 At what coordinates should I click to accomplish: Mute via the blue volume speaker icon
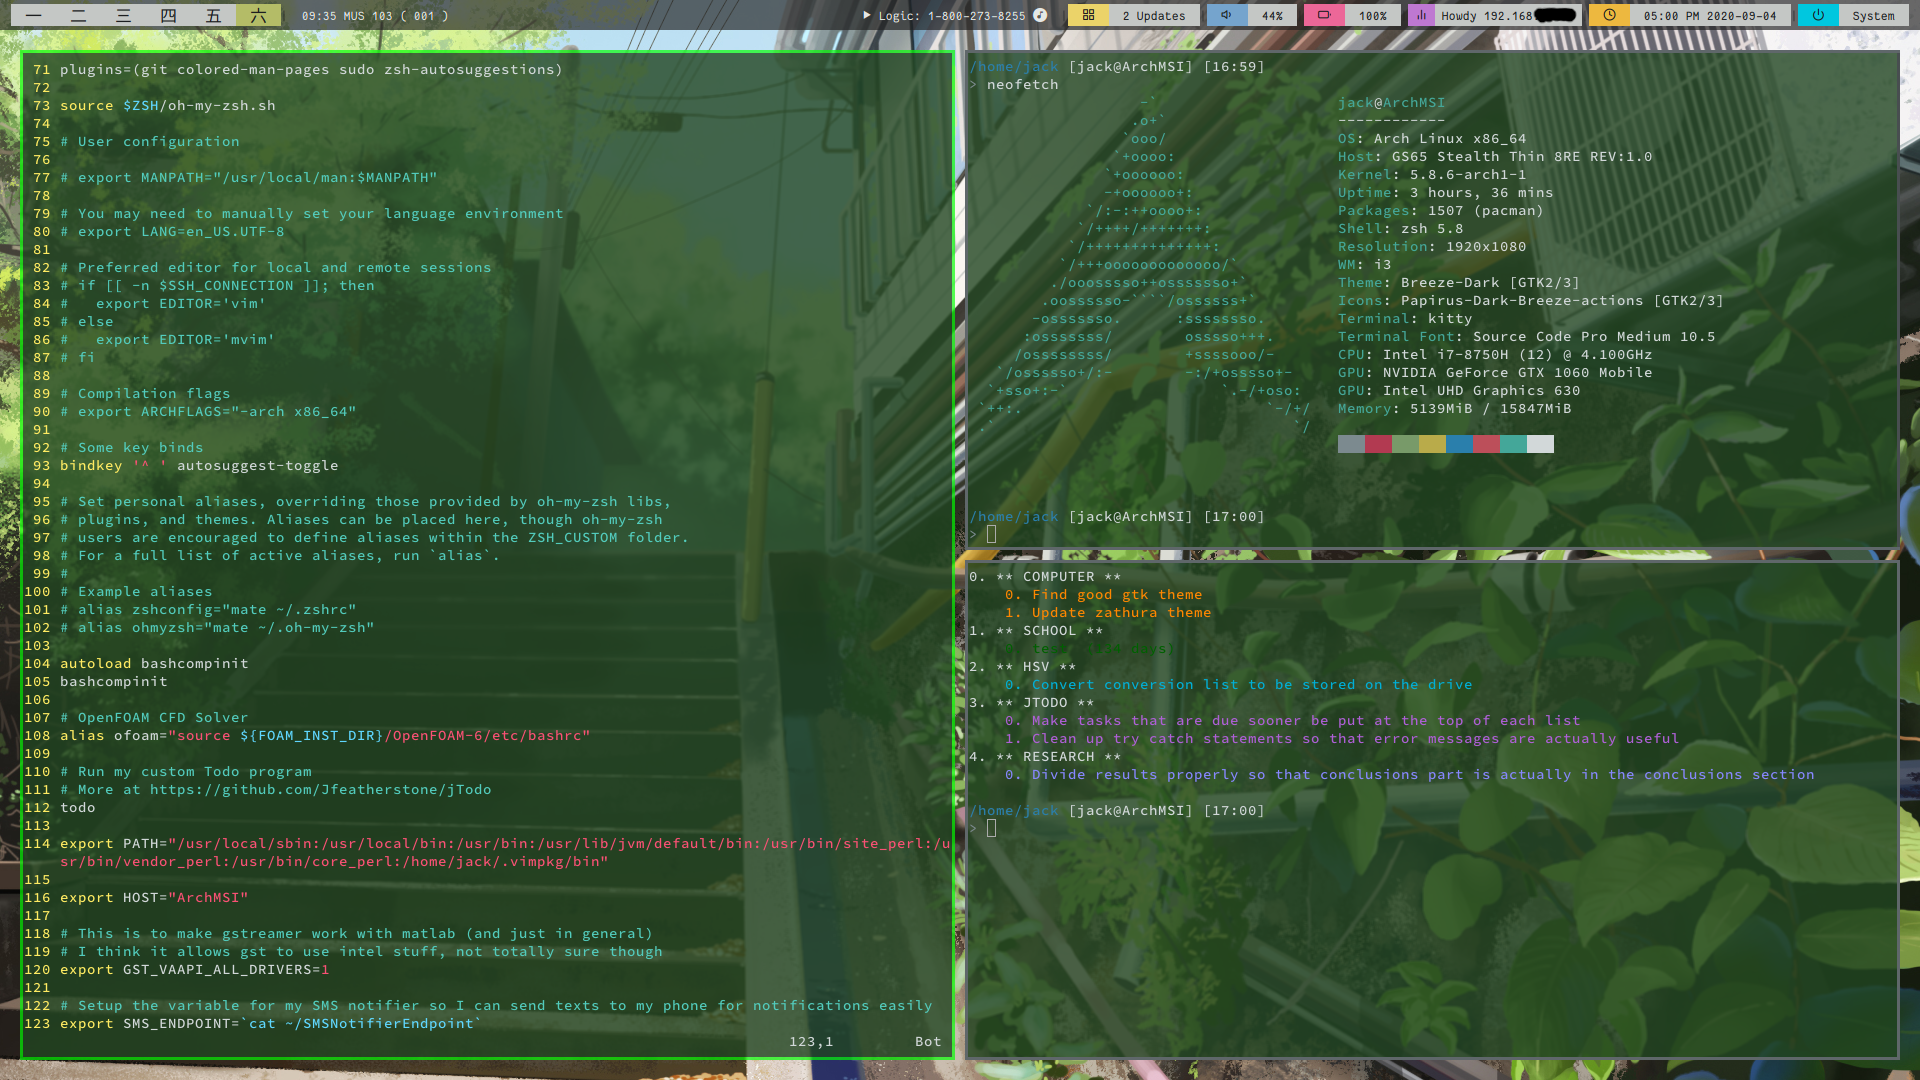coord(1226,15)
